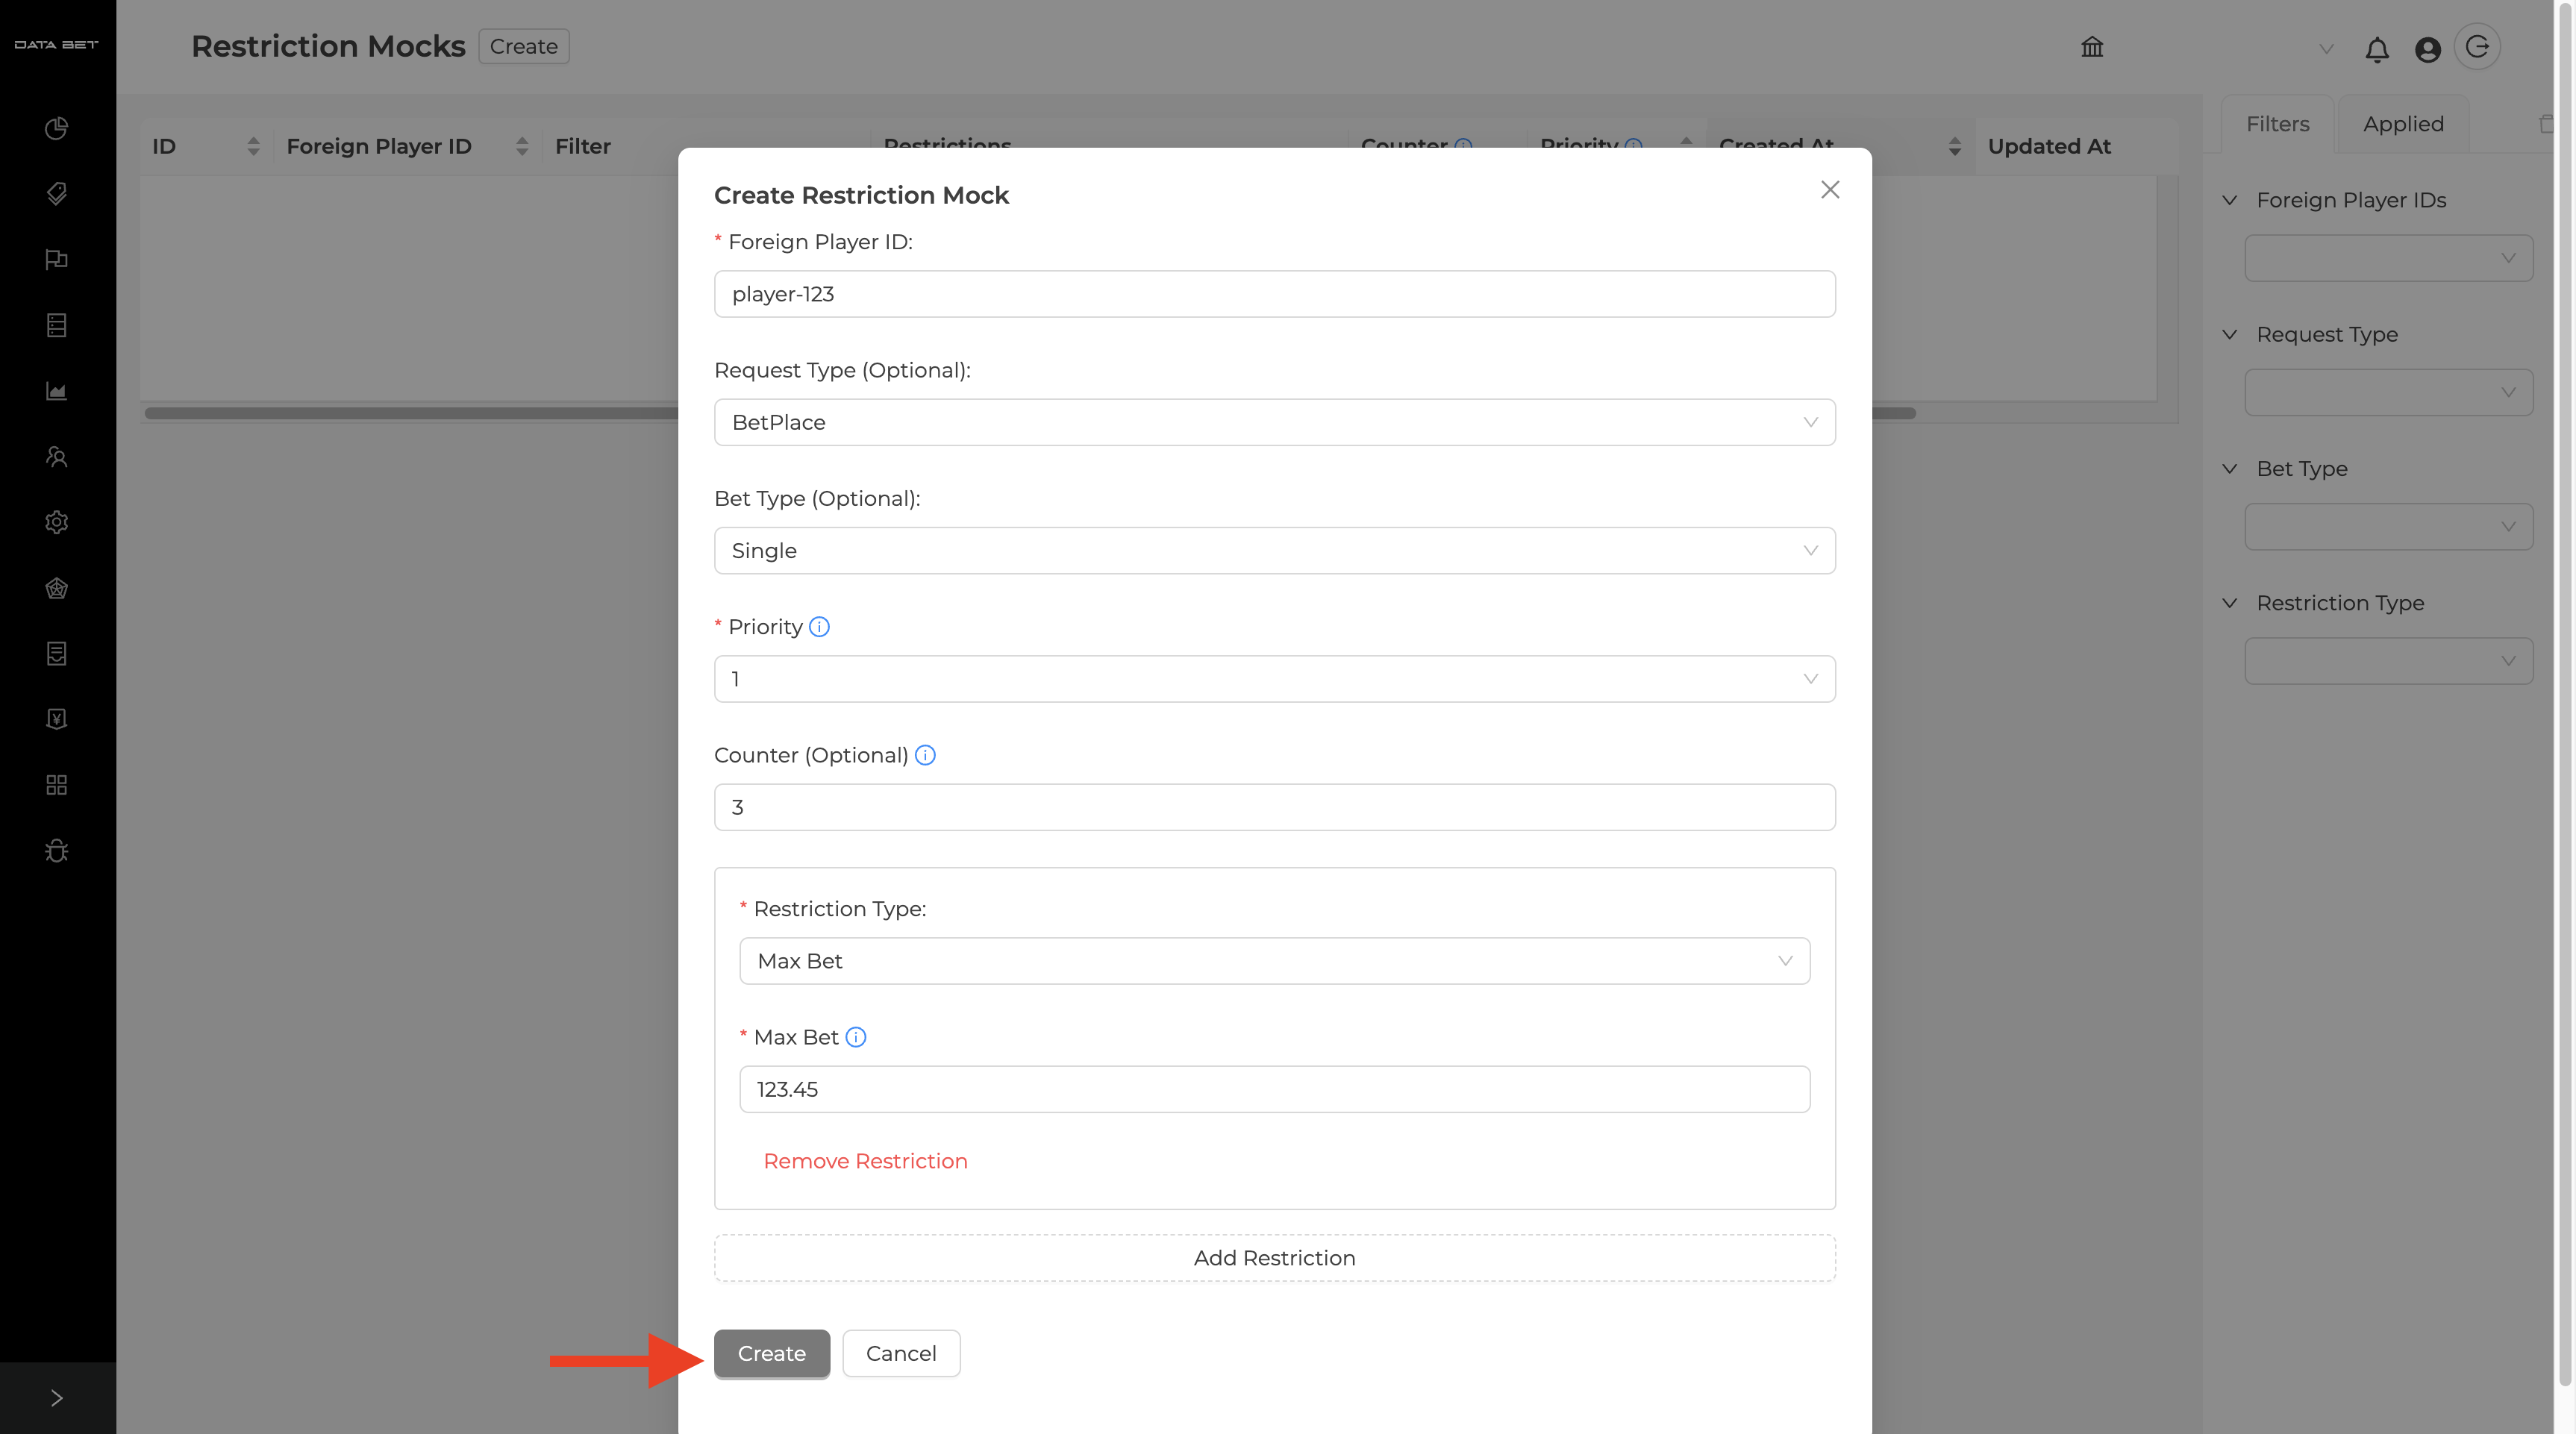Screen dimensions: 2576x1434
Task: Open the apps grid icon in sidebar
Action: (x=57, y=785)
